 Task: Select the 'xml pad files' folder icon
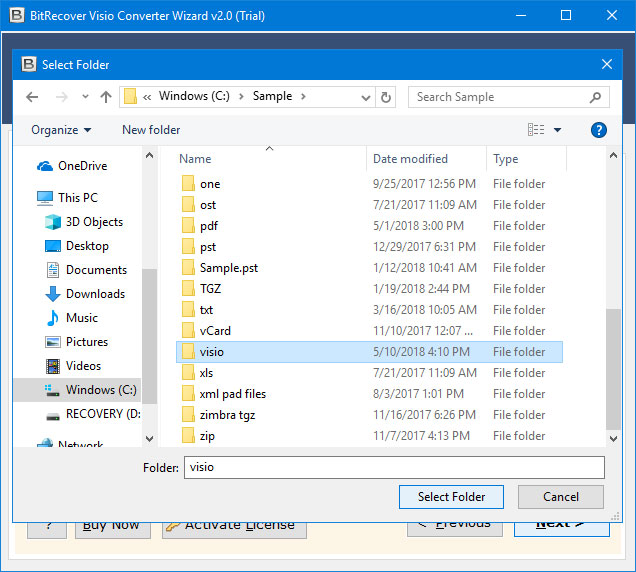coord(188,394)
